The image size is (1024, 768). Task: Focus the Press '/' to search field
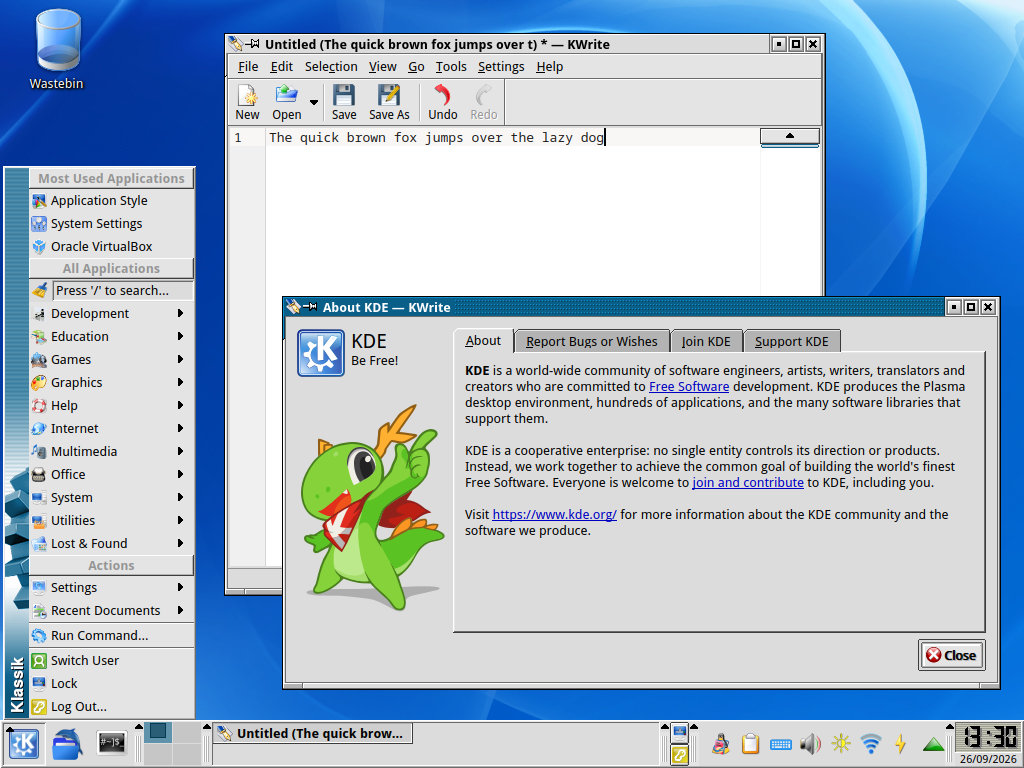pos(123,291)
